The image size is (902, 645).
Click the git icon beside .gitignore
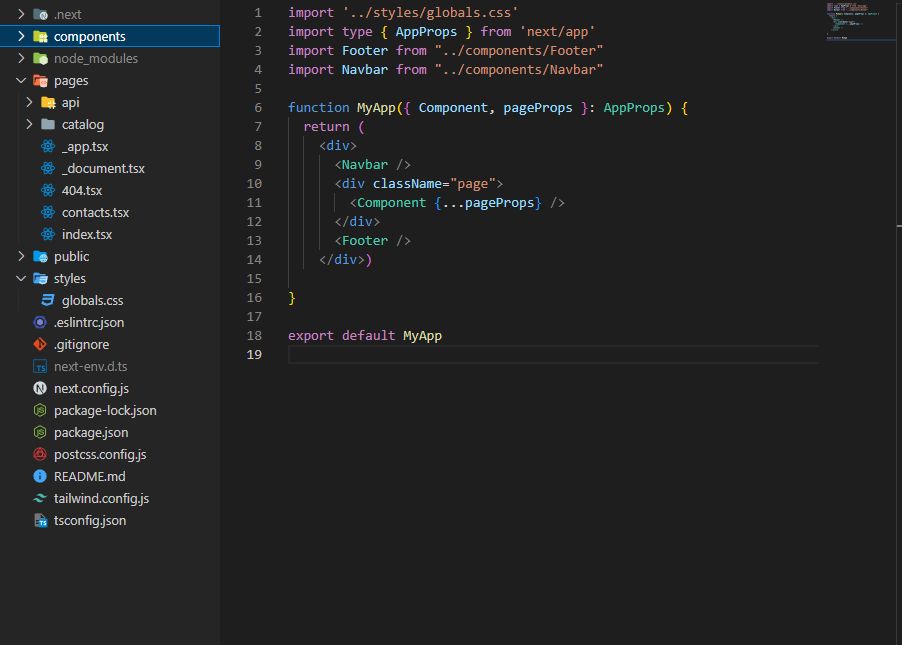[40, 344]
